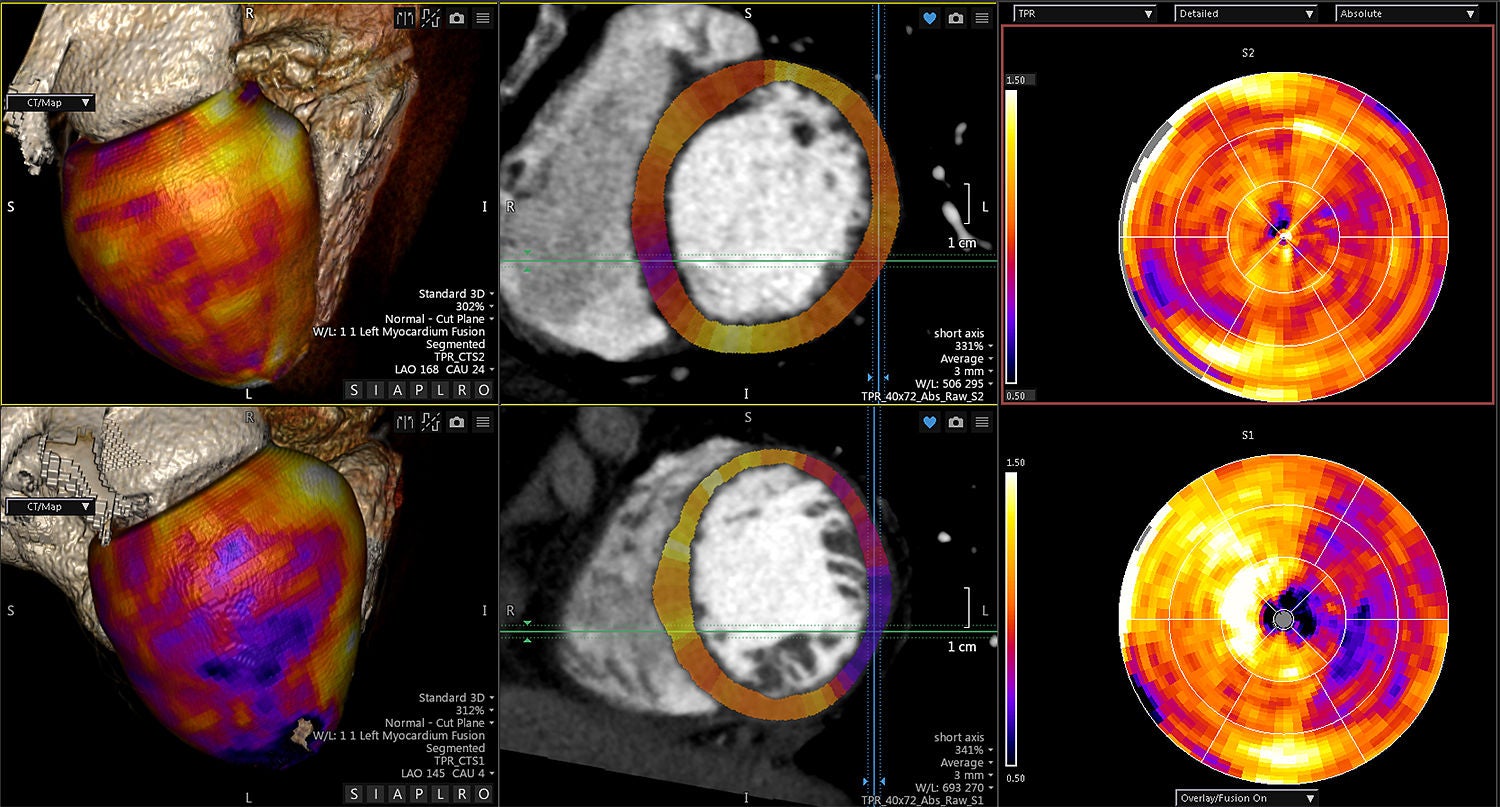Image resolution: width=1500 pixels, height=807 pixels.
Task: Open the Overlay/Fusion On dropdown
Action: point(1246,798)
